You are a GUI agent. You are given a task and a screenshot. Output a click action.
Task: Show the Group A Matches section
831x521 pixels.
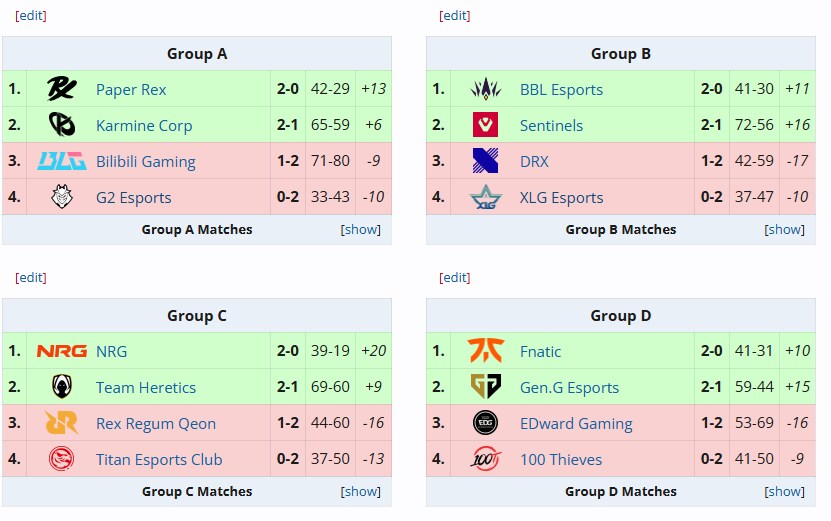pos(360,229)
